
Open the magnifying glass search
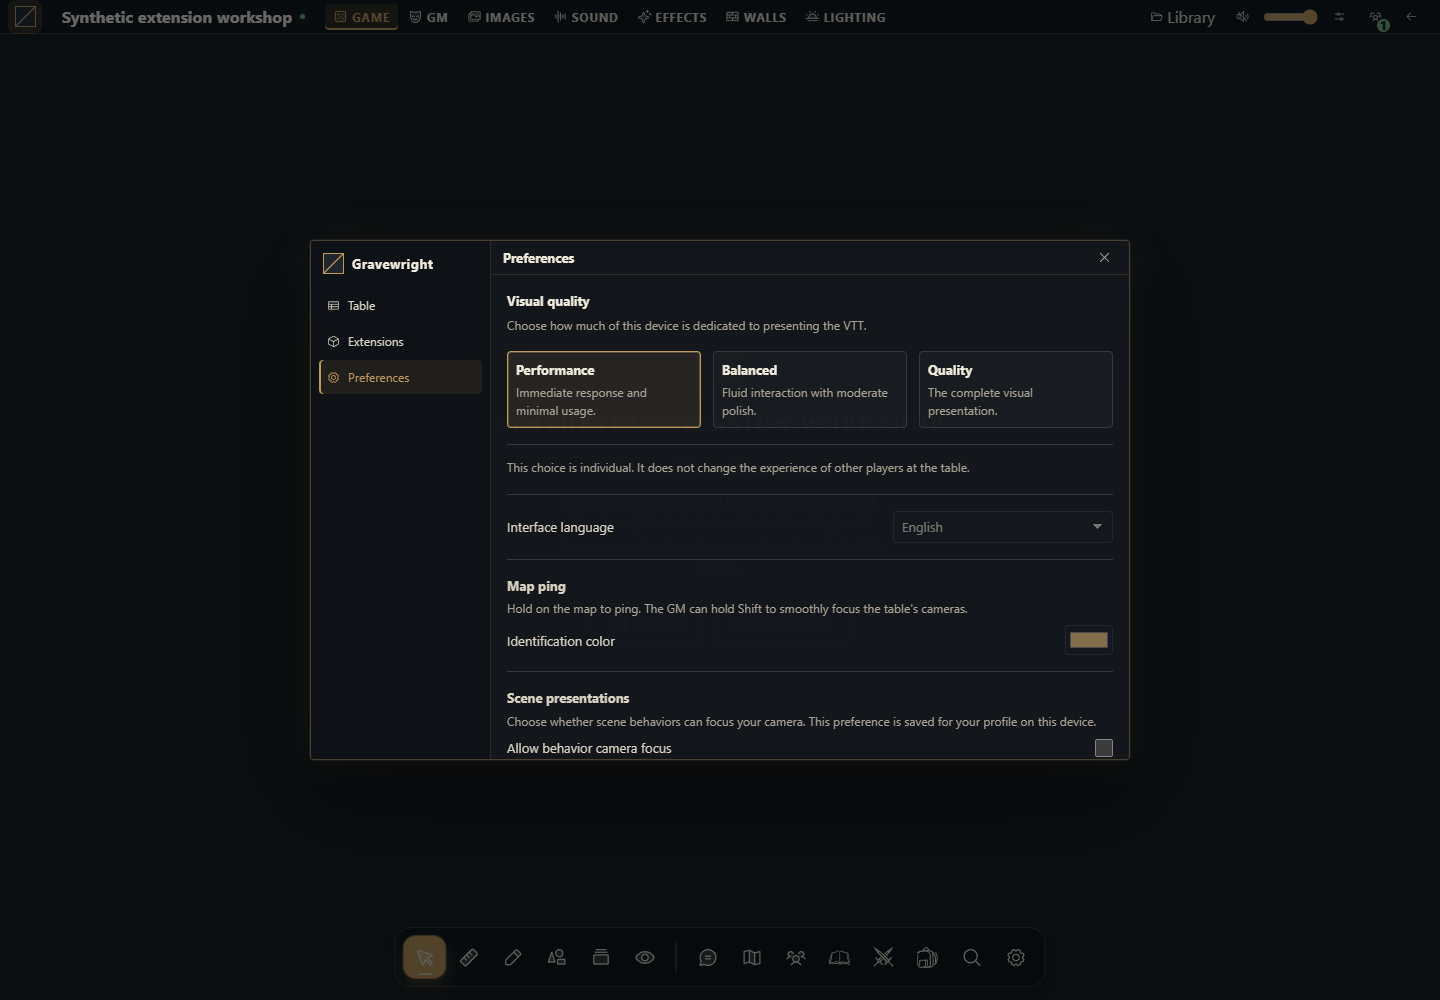[x=972, y=957]
